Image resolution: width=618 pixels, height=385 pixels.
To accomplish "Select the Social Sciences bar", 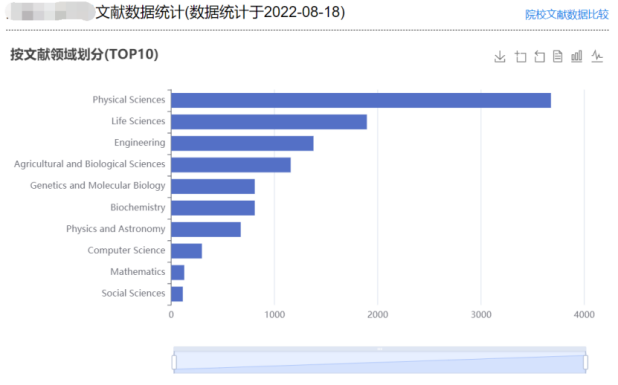I will click(177, 294).
